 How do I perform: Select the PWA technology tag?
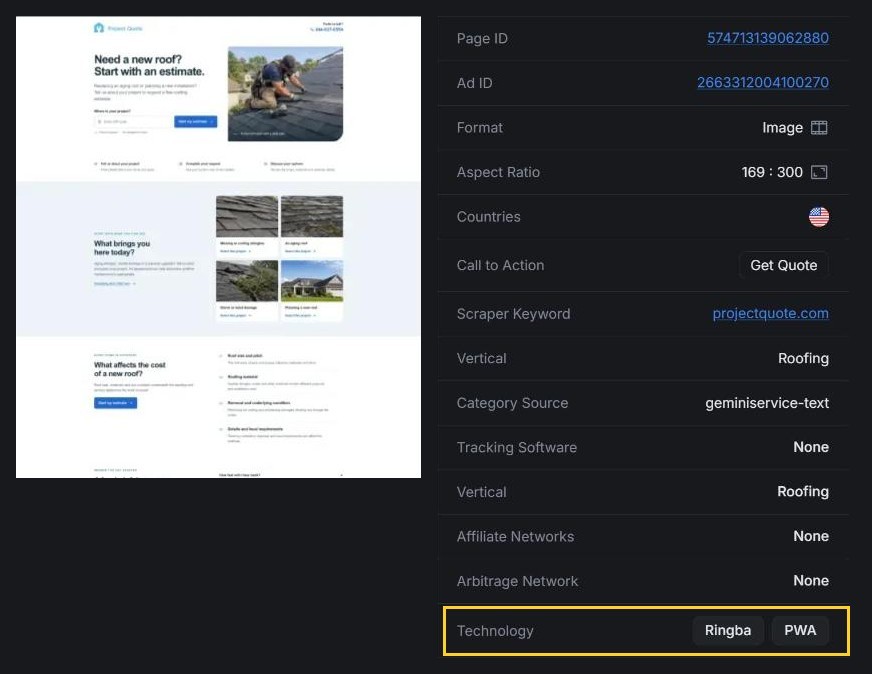point(800,631)
